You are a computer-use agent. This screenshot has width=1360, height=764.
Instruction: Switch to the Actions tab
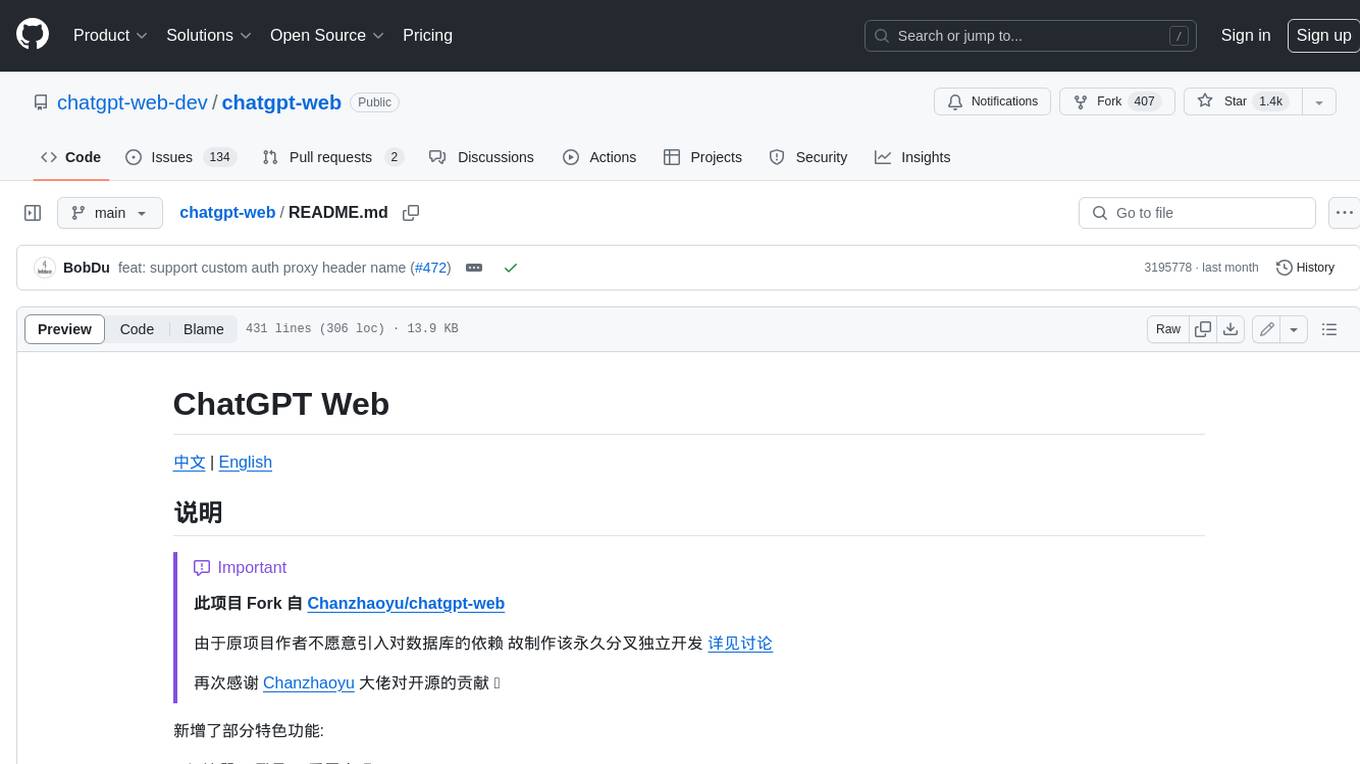[x=599, y=157]
